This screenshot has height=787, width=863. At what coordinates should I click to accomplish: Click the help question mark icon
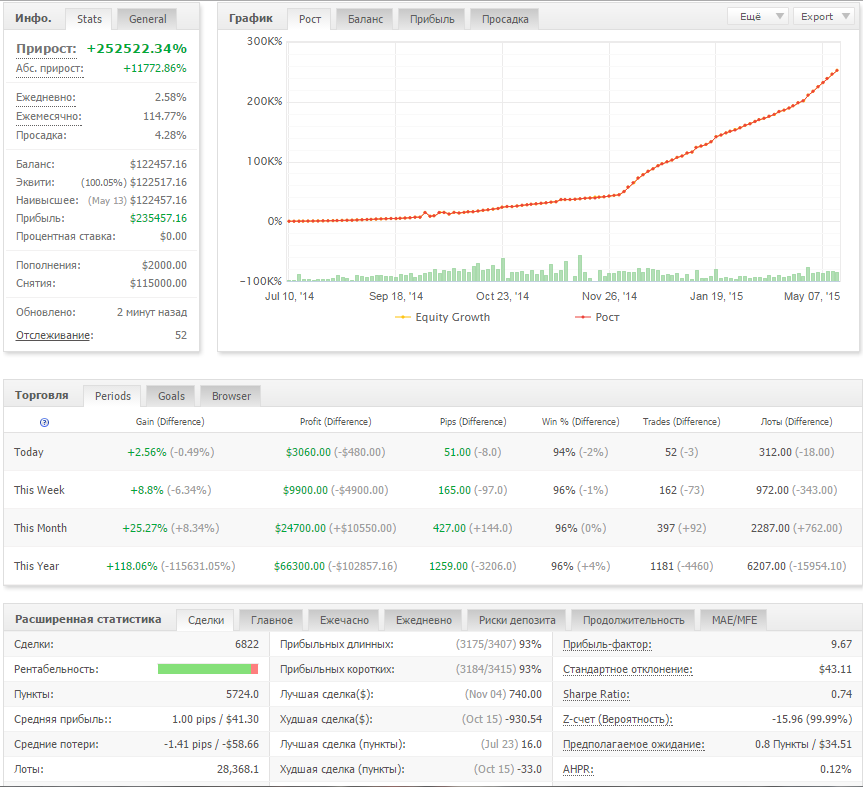[x=45, y=422]
